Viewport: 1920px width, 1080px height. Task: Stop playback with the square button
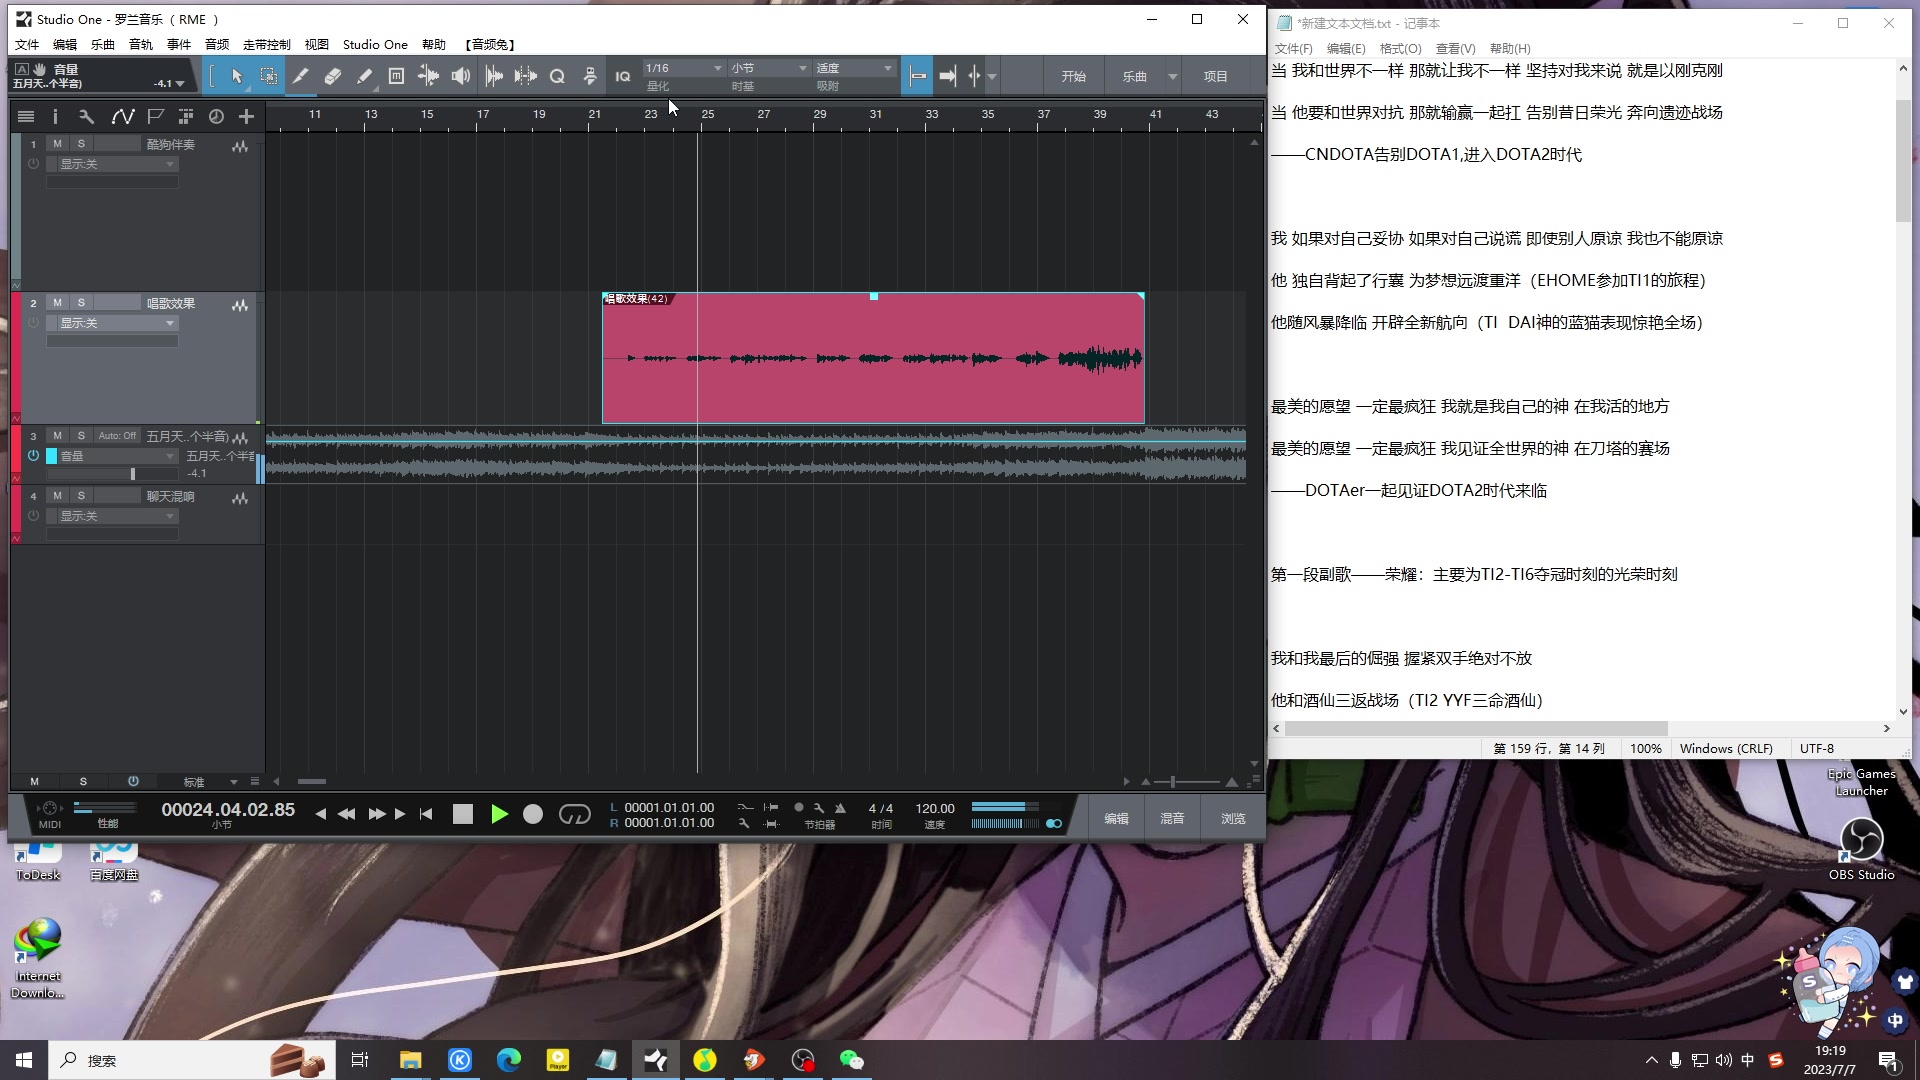tap(462, 815)
